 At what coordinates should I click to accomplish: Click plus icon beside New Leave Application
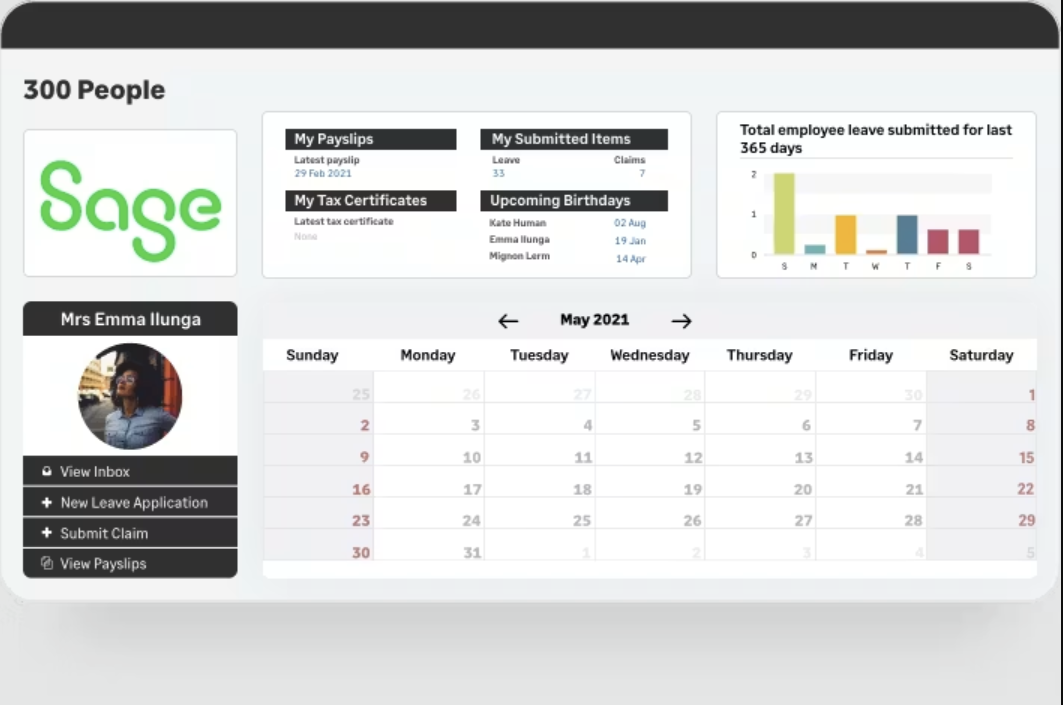(47, 502)
